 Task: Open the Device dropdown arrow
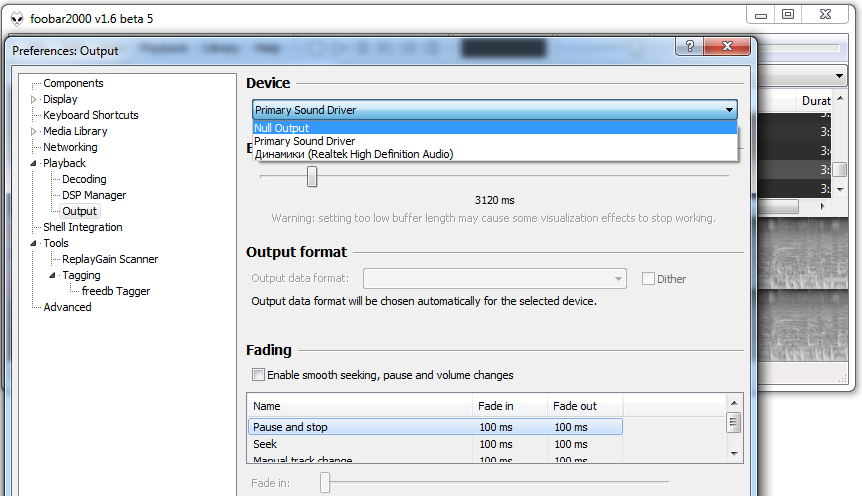click(x=729, y=110)
